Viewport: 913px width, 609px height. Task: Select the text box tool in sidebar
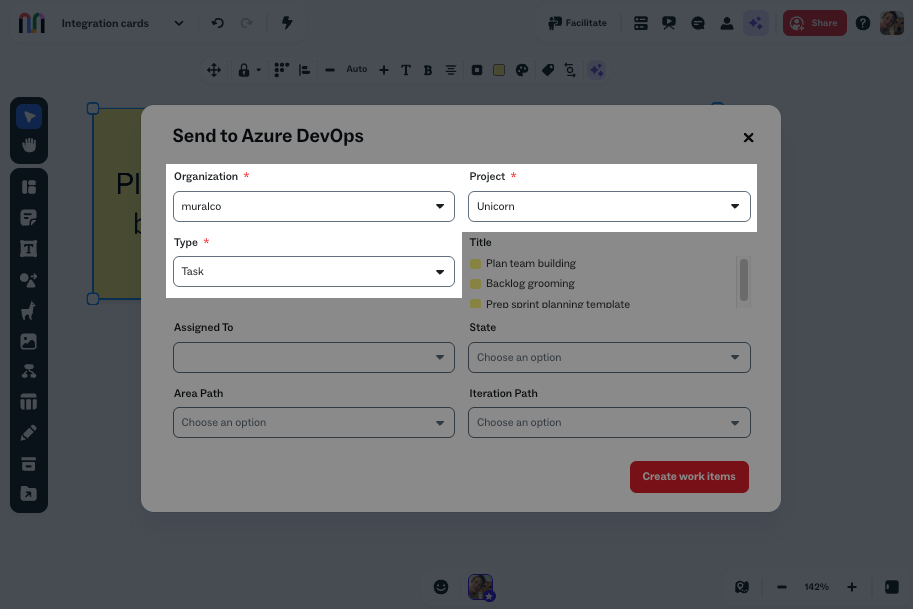tap(29, 249)
